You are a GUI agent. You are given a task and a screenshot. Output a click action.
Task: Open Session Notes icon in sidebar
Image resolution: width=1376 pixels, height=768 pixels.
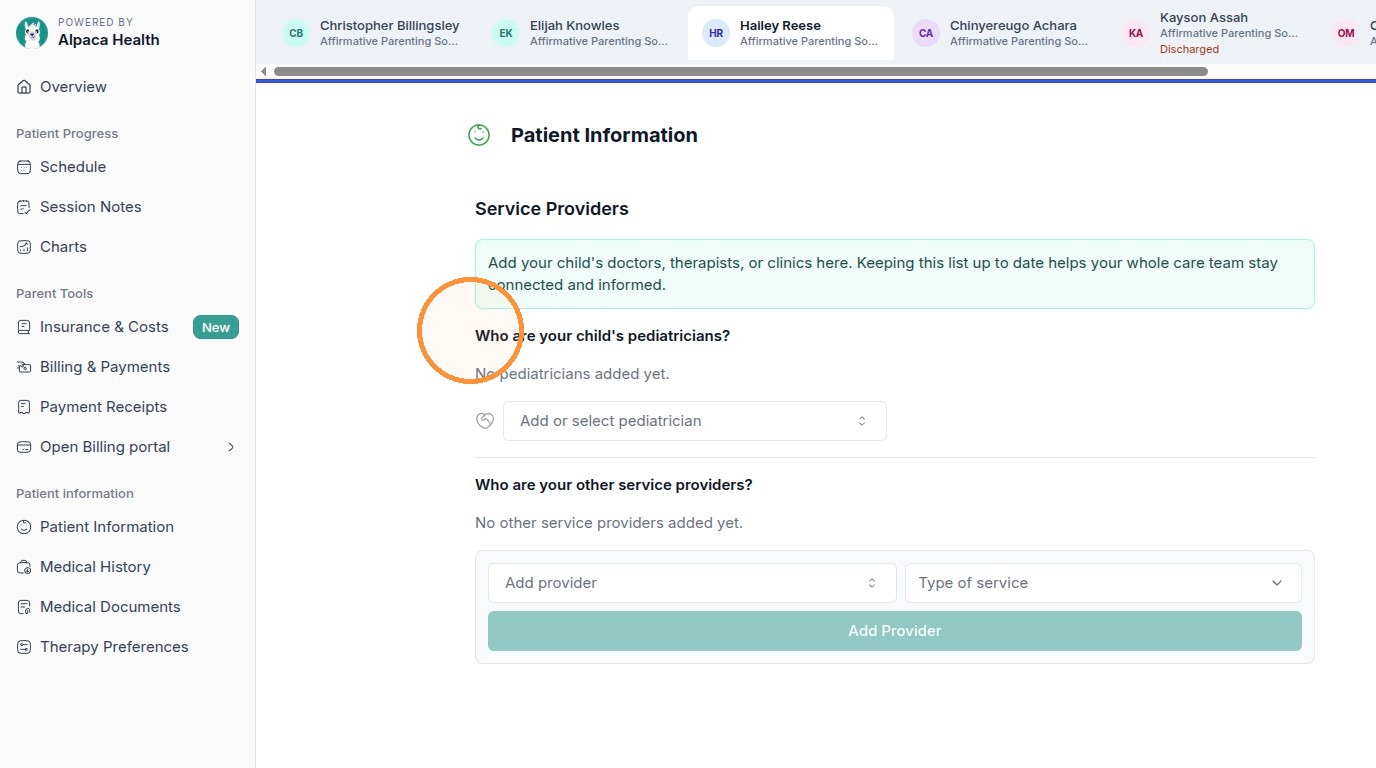click(24, 207)
